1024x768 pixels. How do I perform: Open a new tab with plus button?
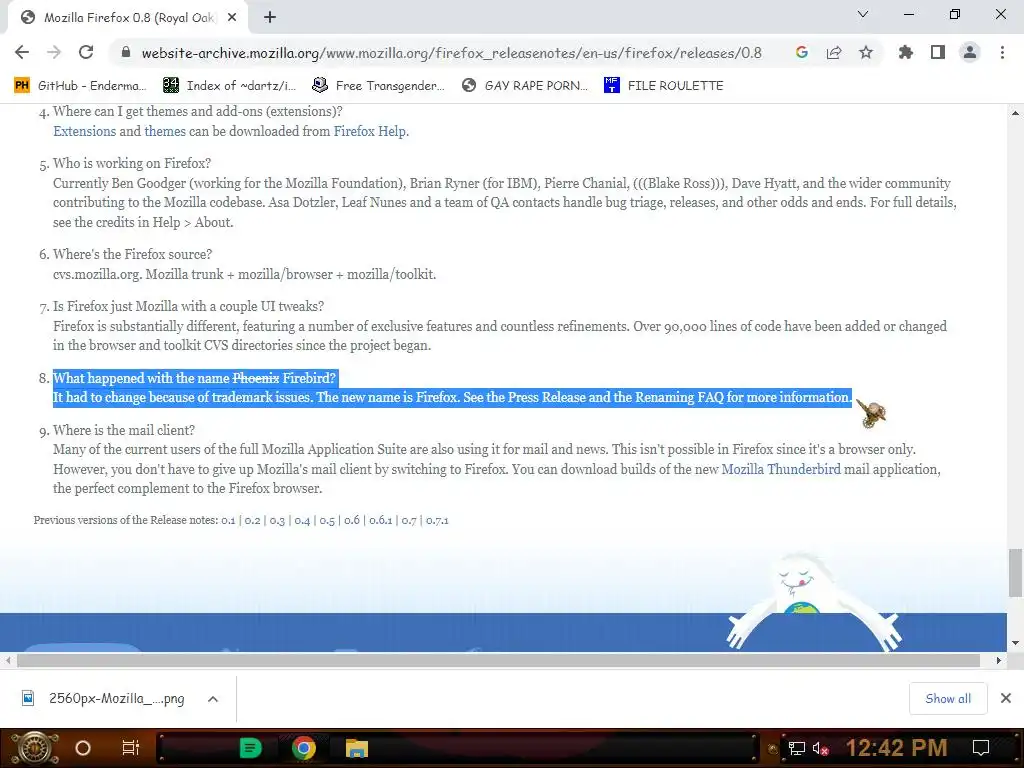(270, 18)
